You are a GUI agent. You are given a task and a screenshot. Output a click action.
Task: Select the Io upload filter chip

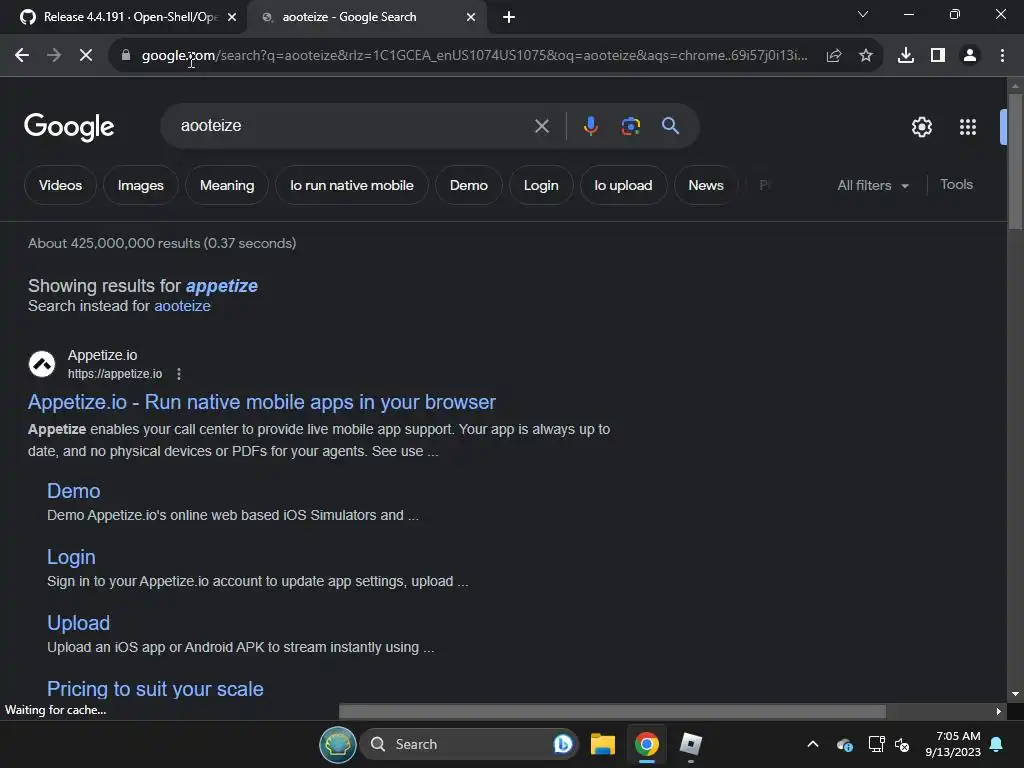click(624, 185)
